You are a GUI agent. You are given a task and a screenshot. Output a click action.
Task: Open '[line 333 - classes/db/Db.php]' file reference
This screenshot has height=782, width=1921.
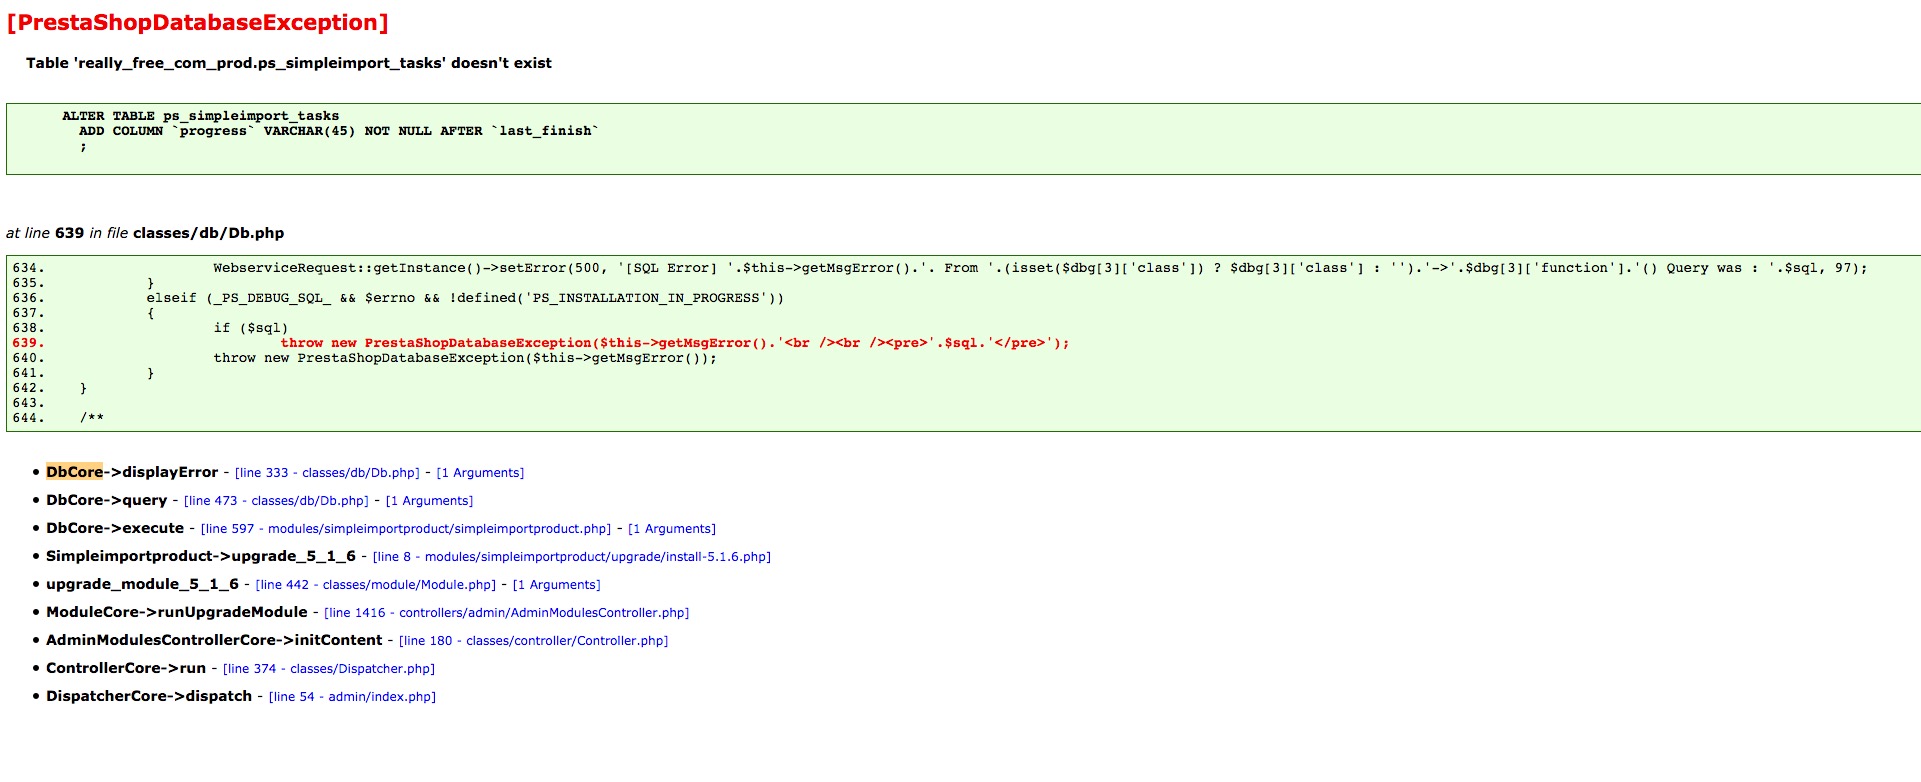pyautogui.click(x=327, y=473)
